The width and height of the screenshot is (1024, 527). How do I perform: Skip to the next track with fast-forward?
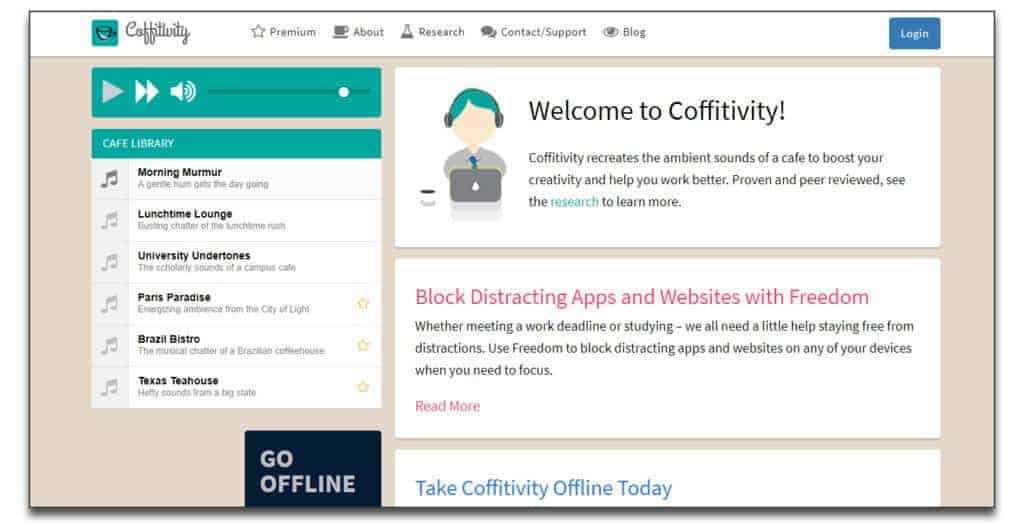[x=147, y=92]
